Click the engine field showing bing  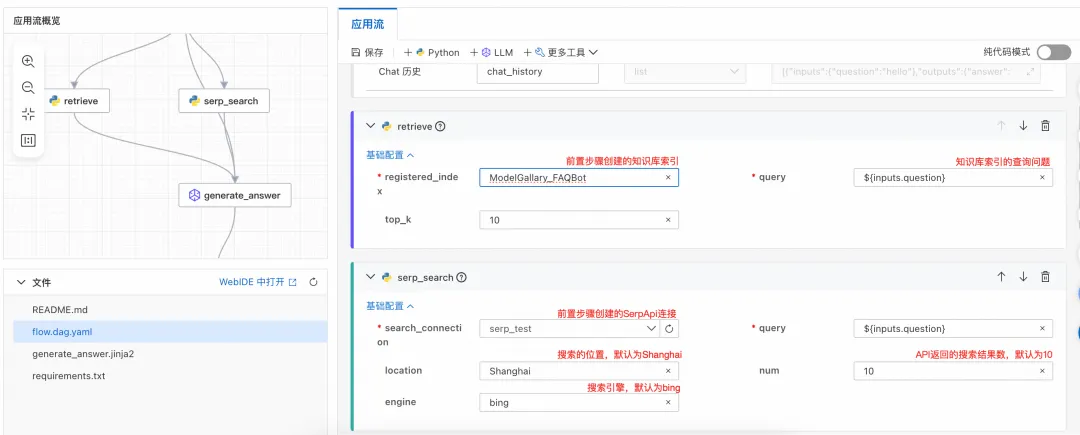pos(579,403)
